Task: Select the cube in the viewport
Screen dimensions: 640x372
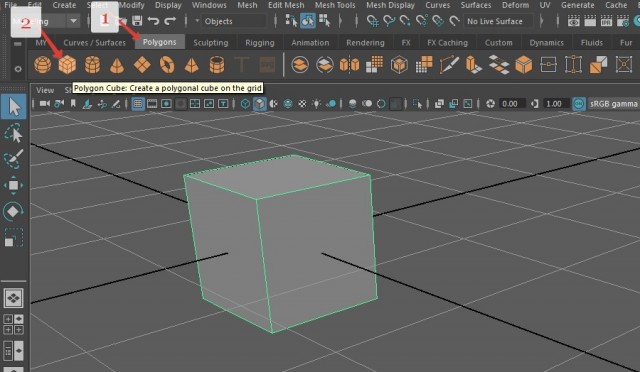Action: [x=280, y=245]
